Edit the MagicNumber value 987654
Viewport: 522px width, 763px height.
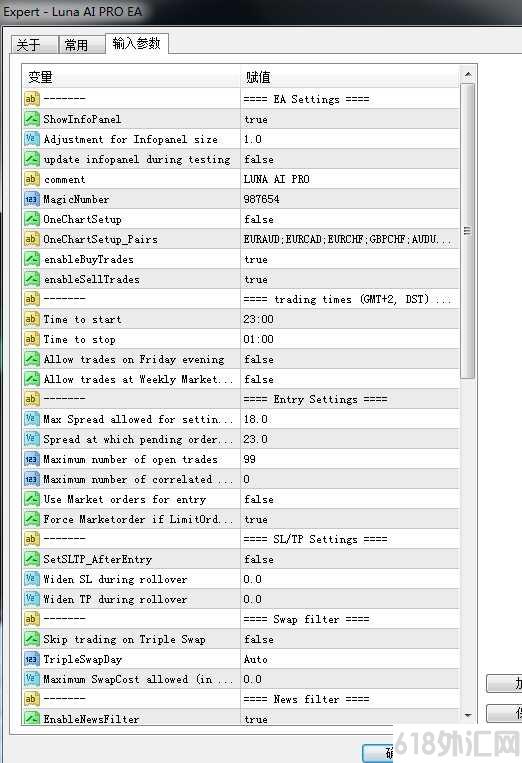pos(350,199)
